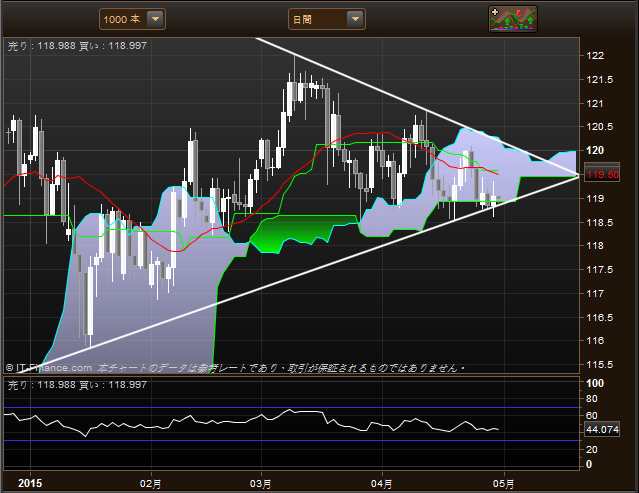
Task: Select the 118 price axis label
Action: (x=595, y=246)
